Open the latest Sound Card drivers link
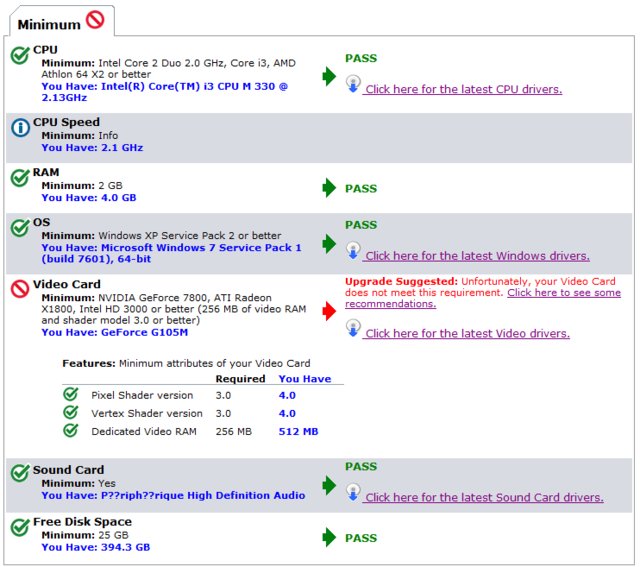Viewport: 640px width, 567px height. pyautogui.click(x=484, y=498)
